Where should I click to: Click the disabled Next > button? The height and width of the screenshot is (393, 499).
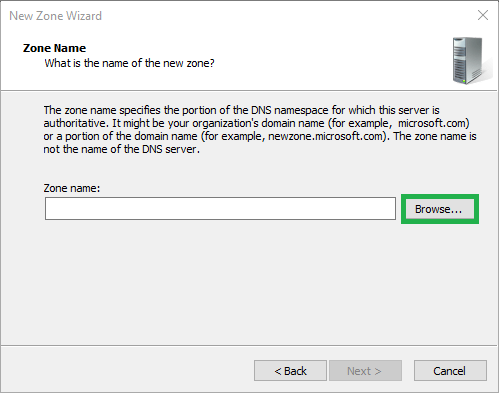click(365, 370)
